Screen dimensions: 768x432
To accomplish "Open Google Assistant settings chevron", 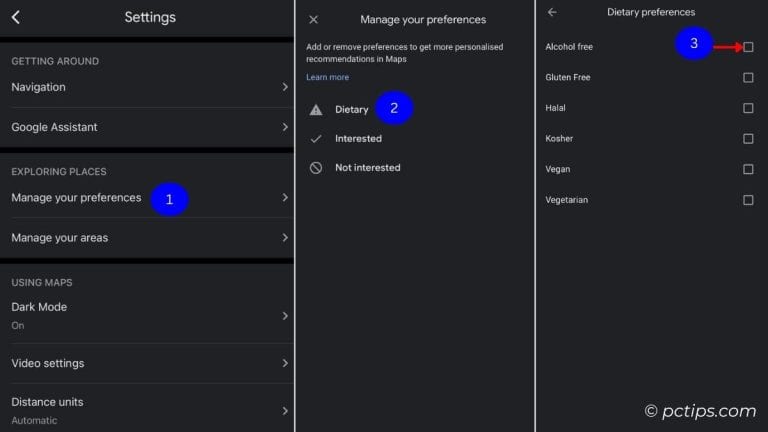I will click(285, 127).
